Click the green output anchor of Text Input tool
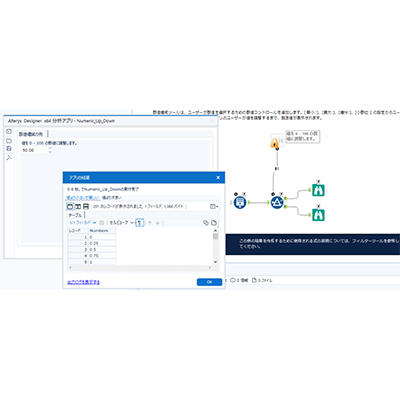Viewport: 400px width, 400px height. pos(249,202)
